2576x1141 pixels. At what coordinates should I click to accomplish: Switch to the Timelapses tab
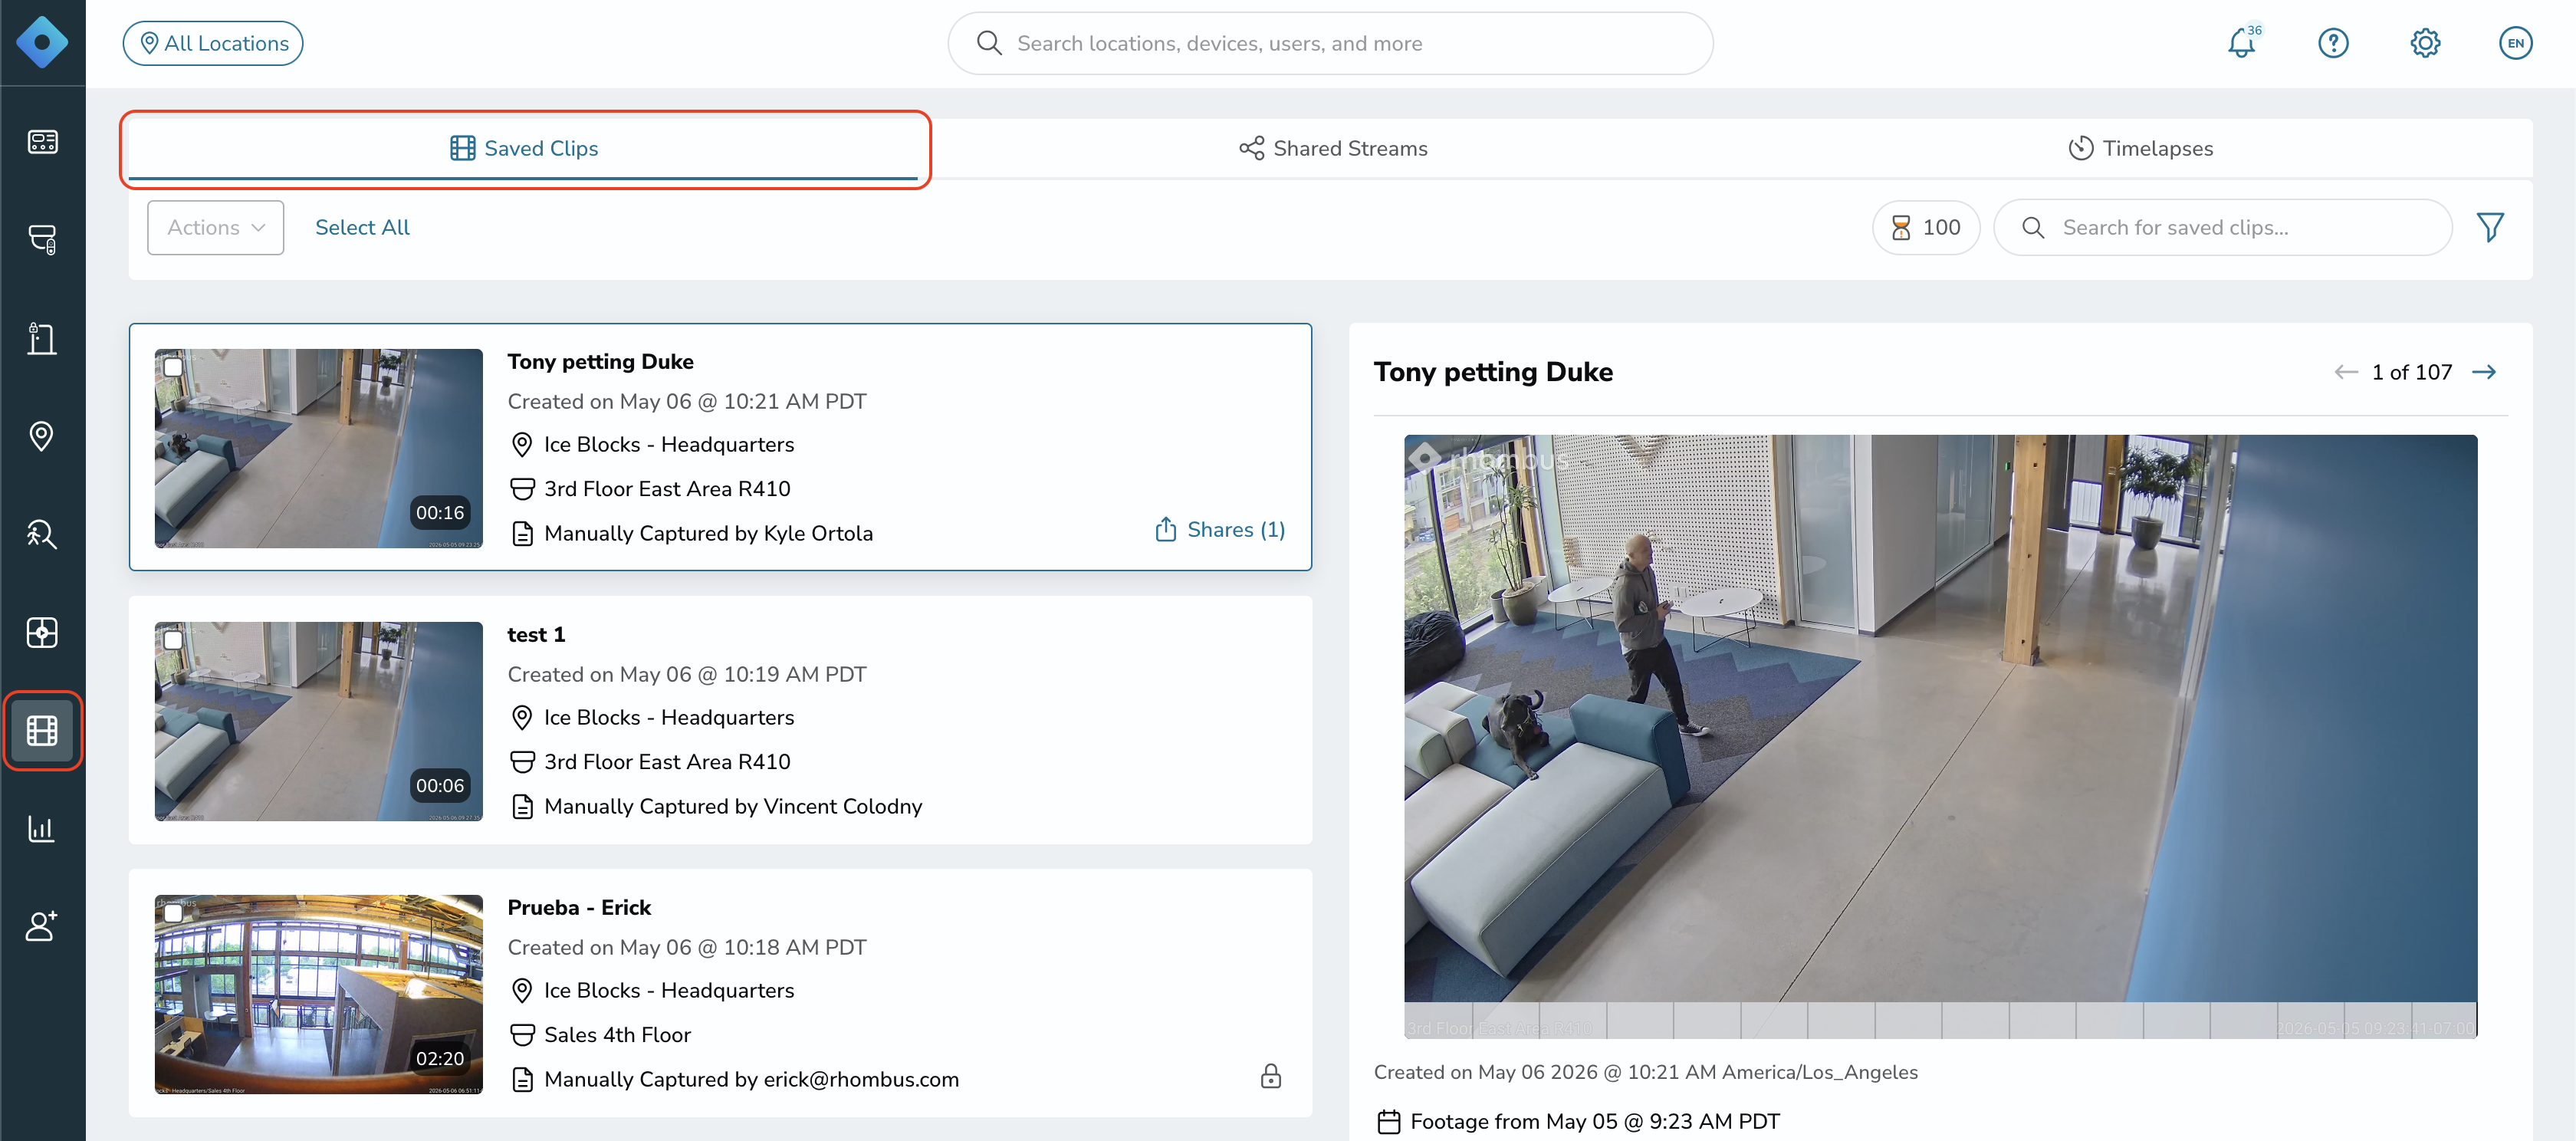click(2140, 148)
